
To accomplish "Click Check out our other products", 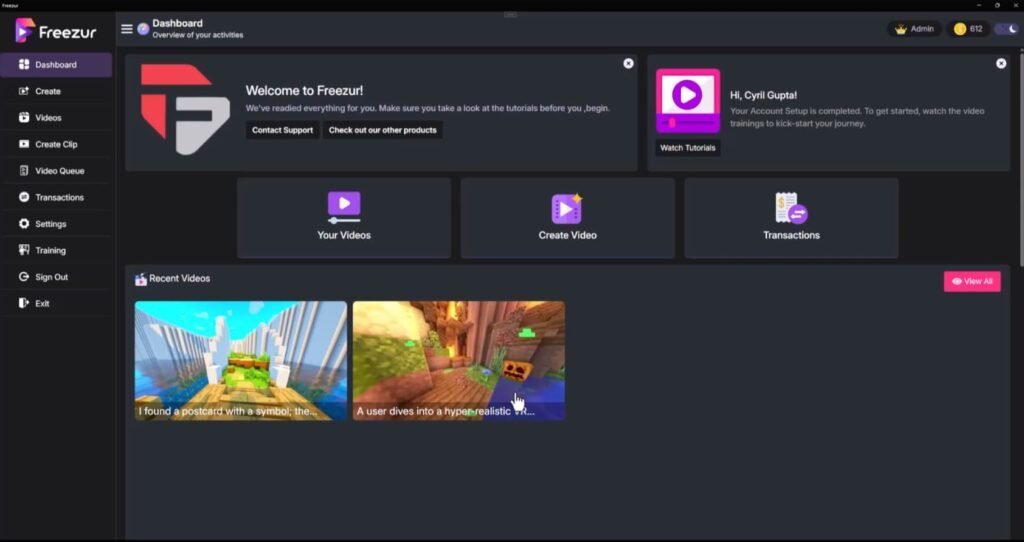I will (382, 130).
